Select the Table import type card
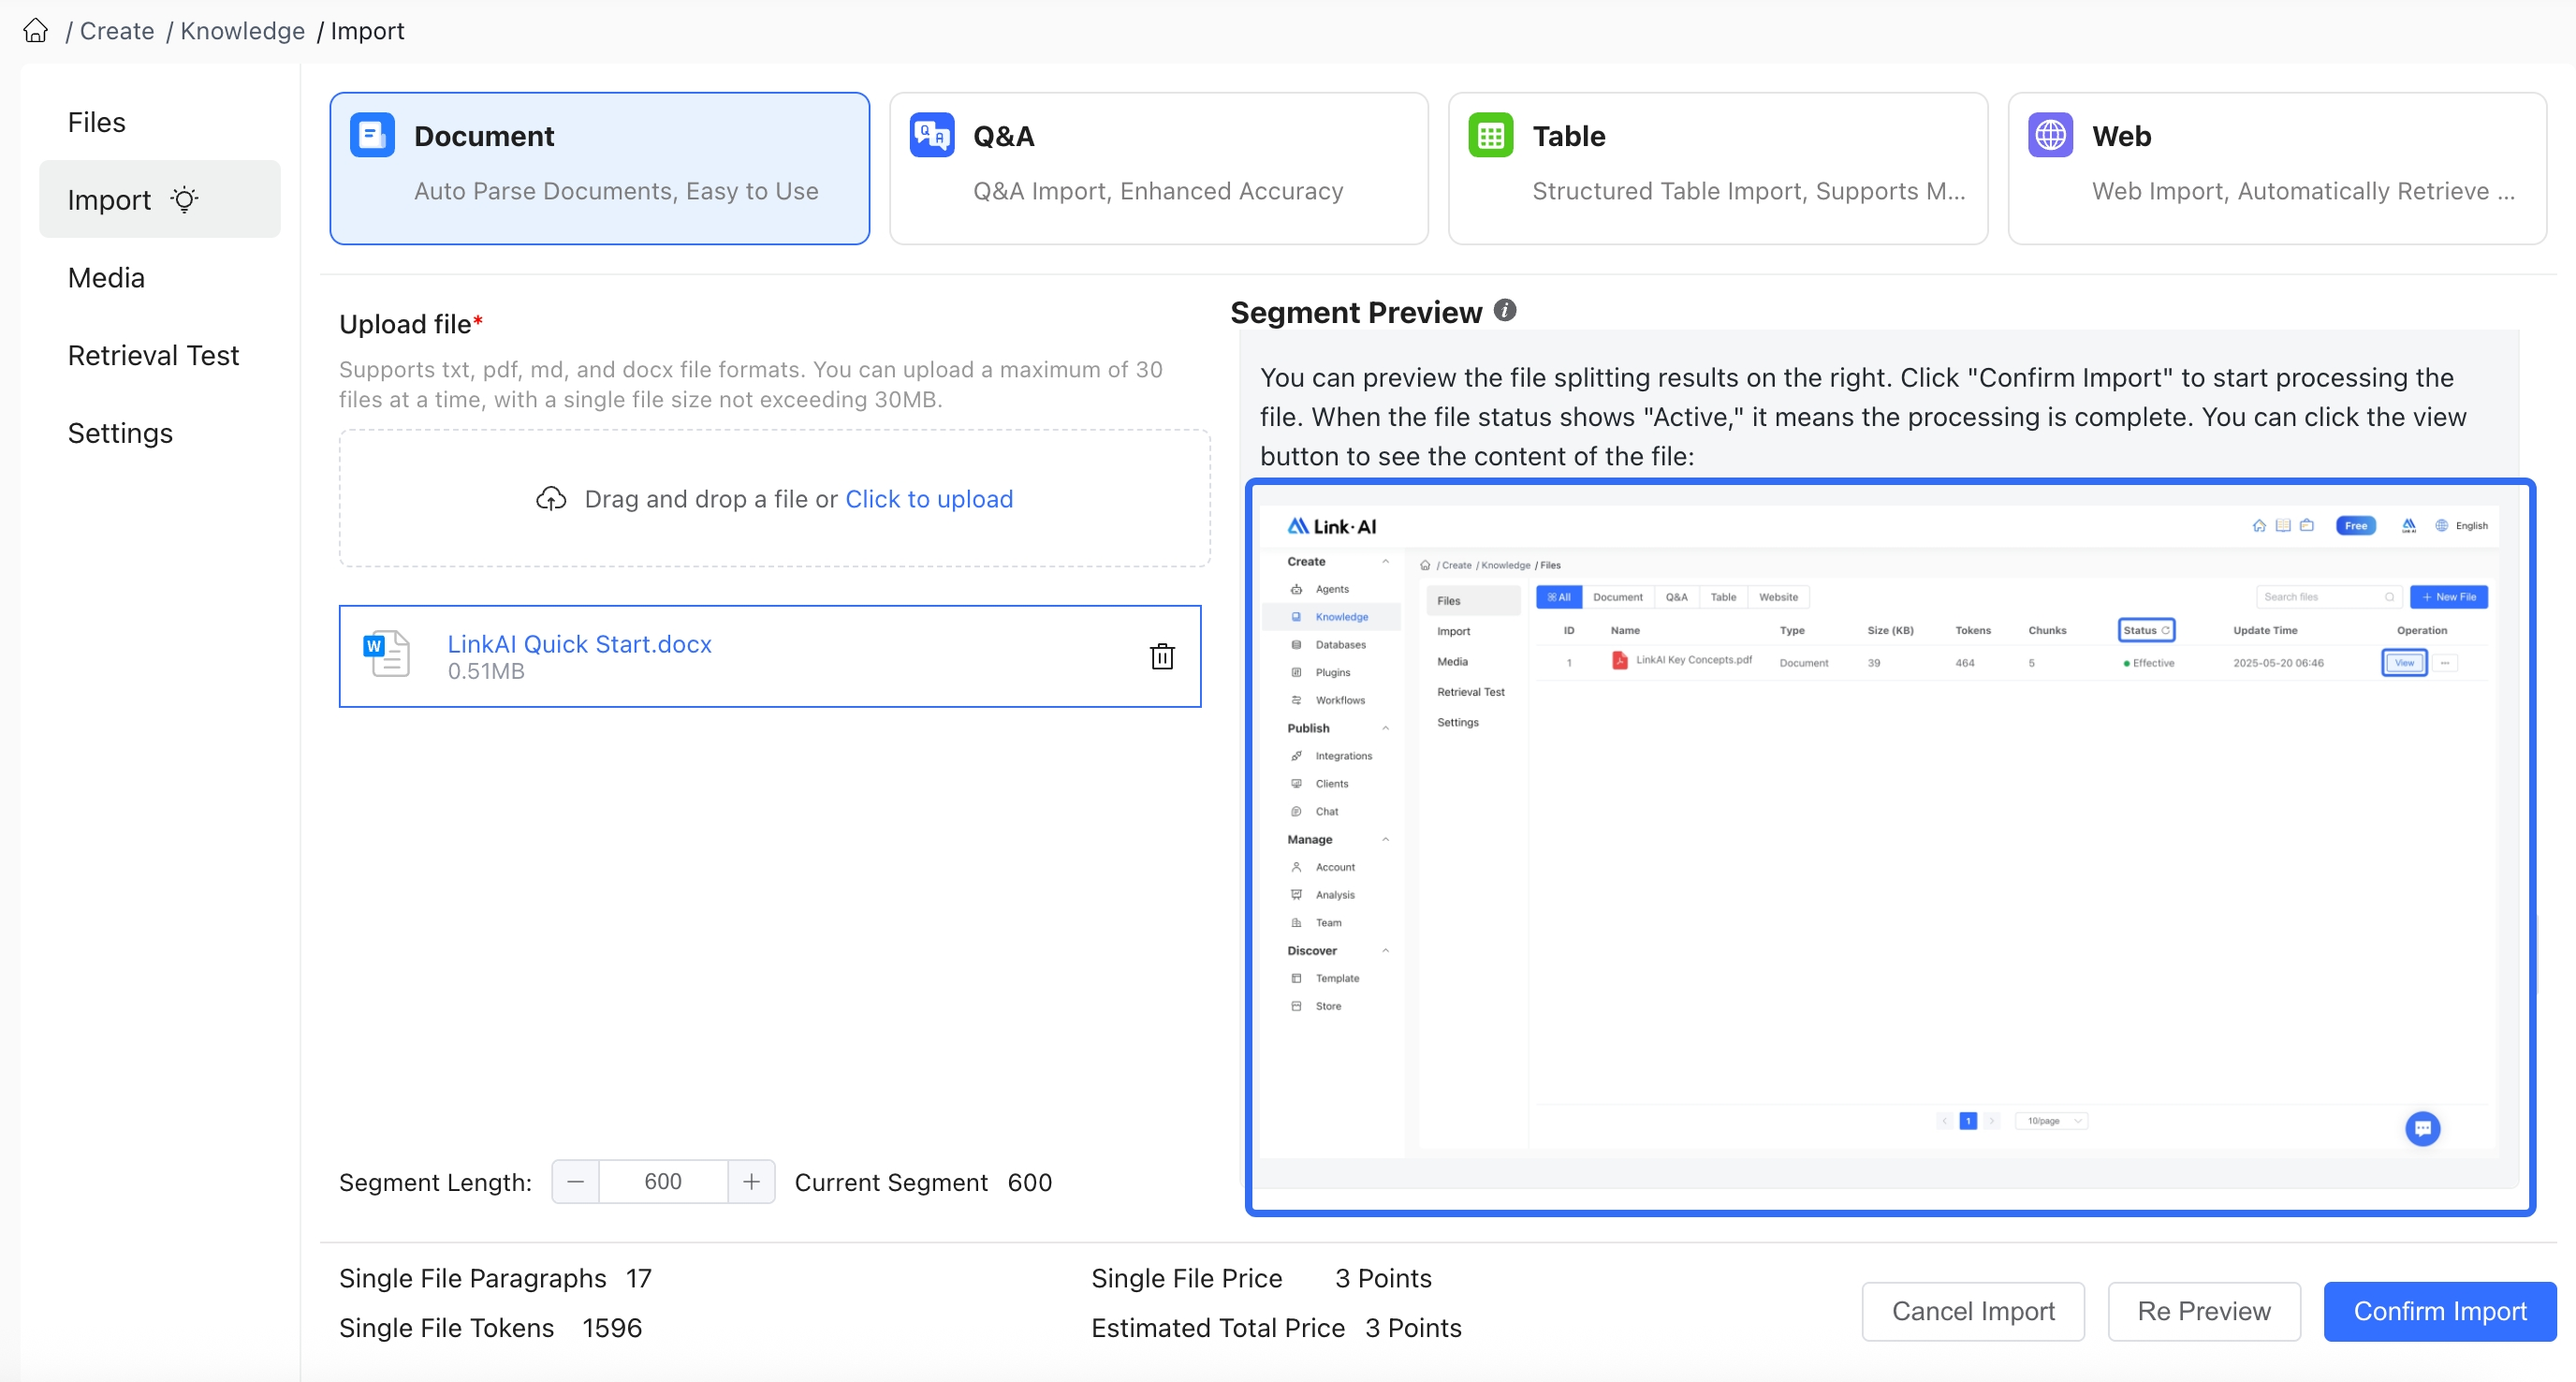Viewport: 2576px width, 1382px height. [x=1718, y=168]
